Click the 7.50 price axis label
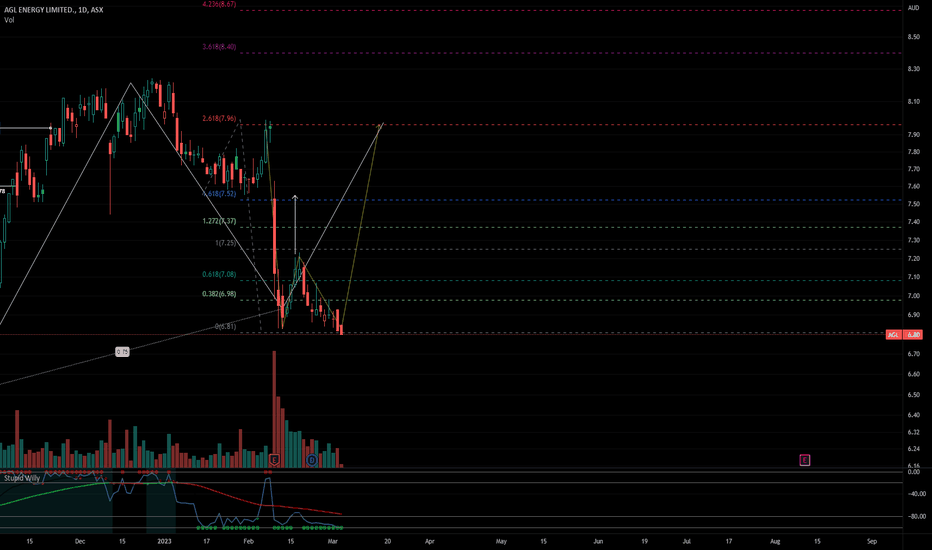932x550 pixels. click(914, 204)
